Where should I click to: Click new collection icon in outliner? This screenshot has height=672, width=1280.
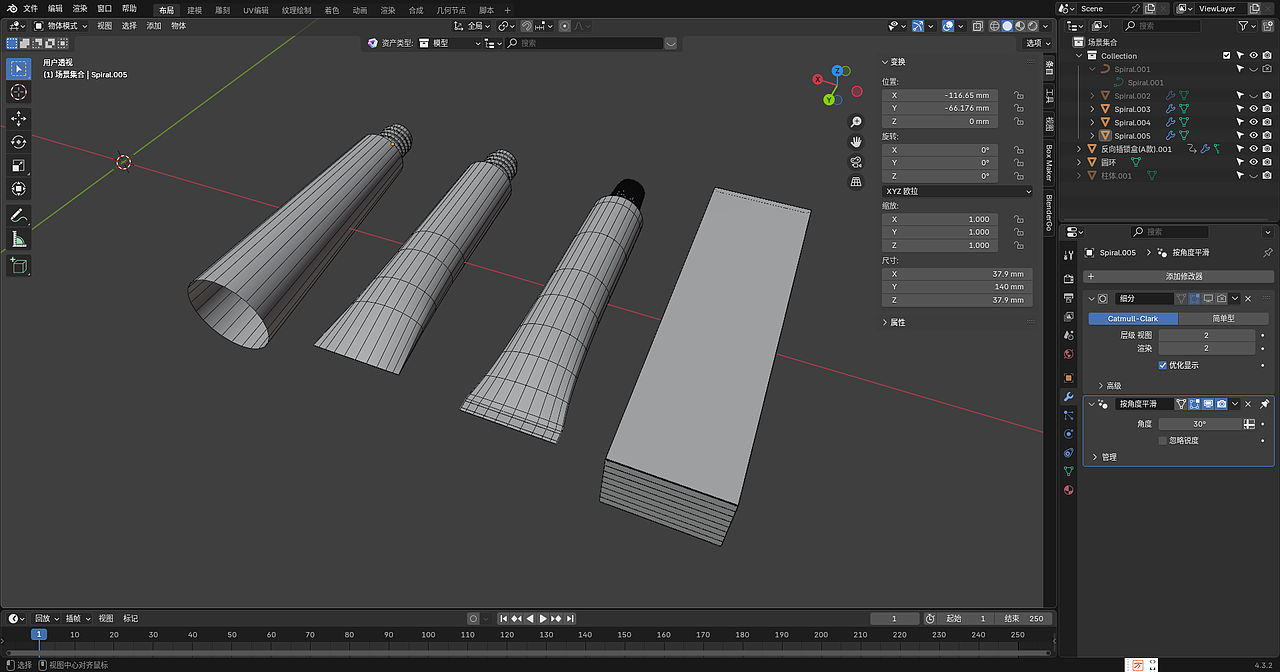1270,25
